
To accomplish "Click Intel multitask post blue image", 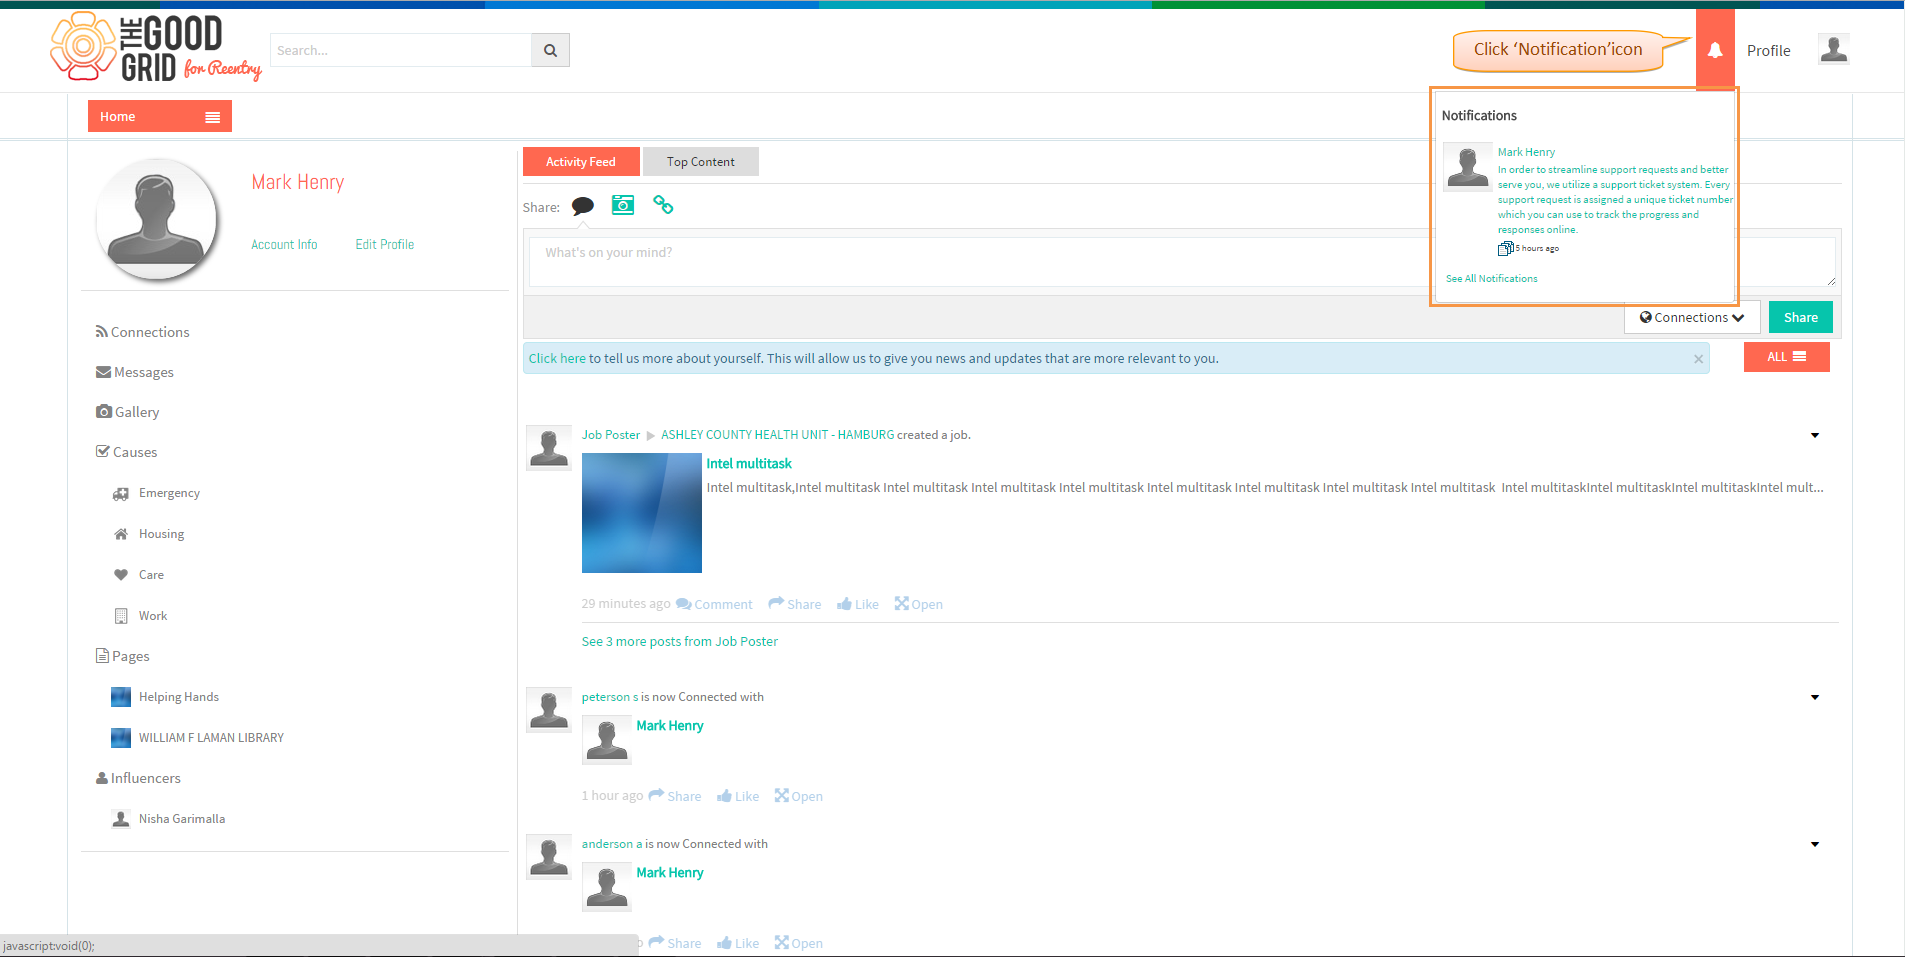I will [x=642, y=513].
